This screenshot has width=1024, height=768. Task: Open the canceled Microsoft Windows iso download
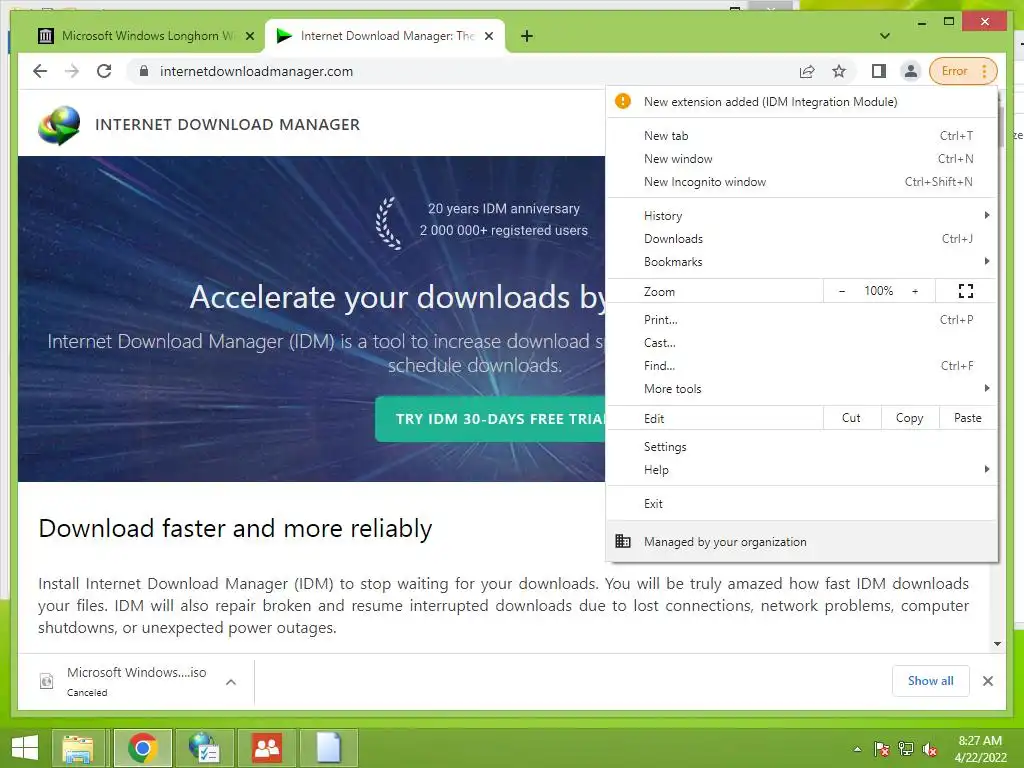tap(136, 681)
